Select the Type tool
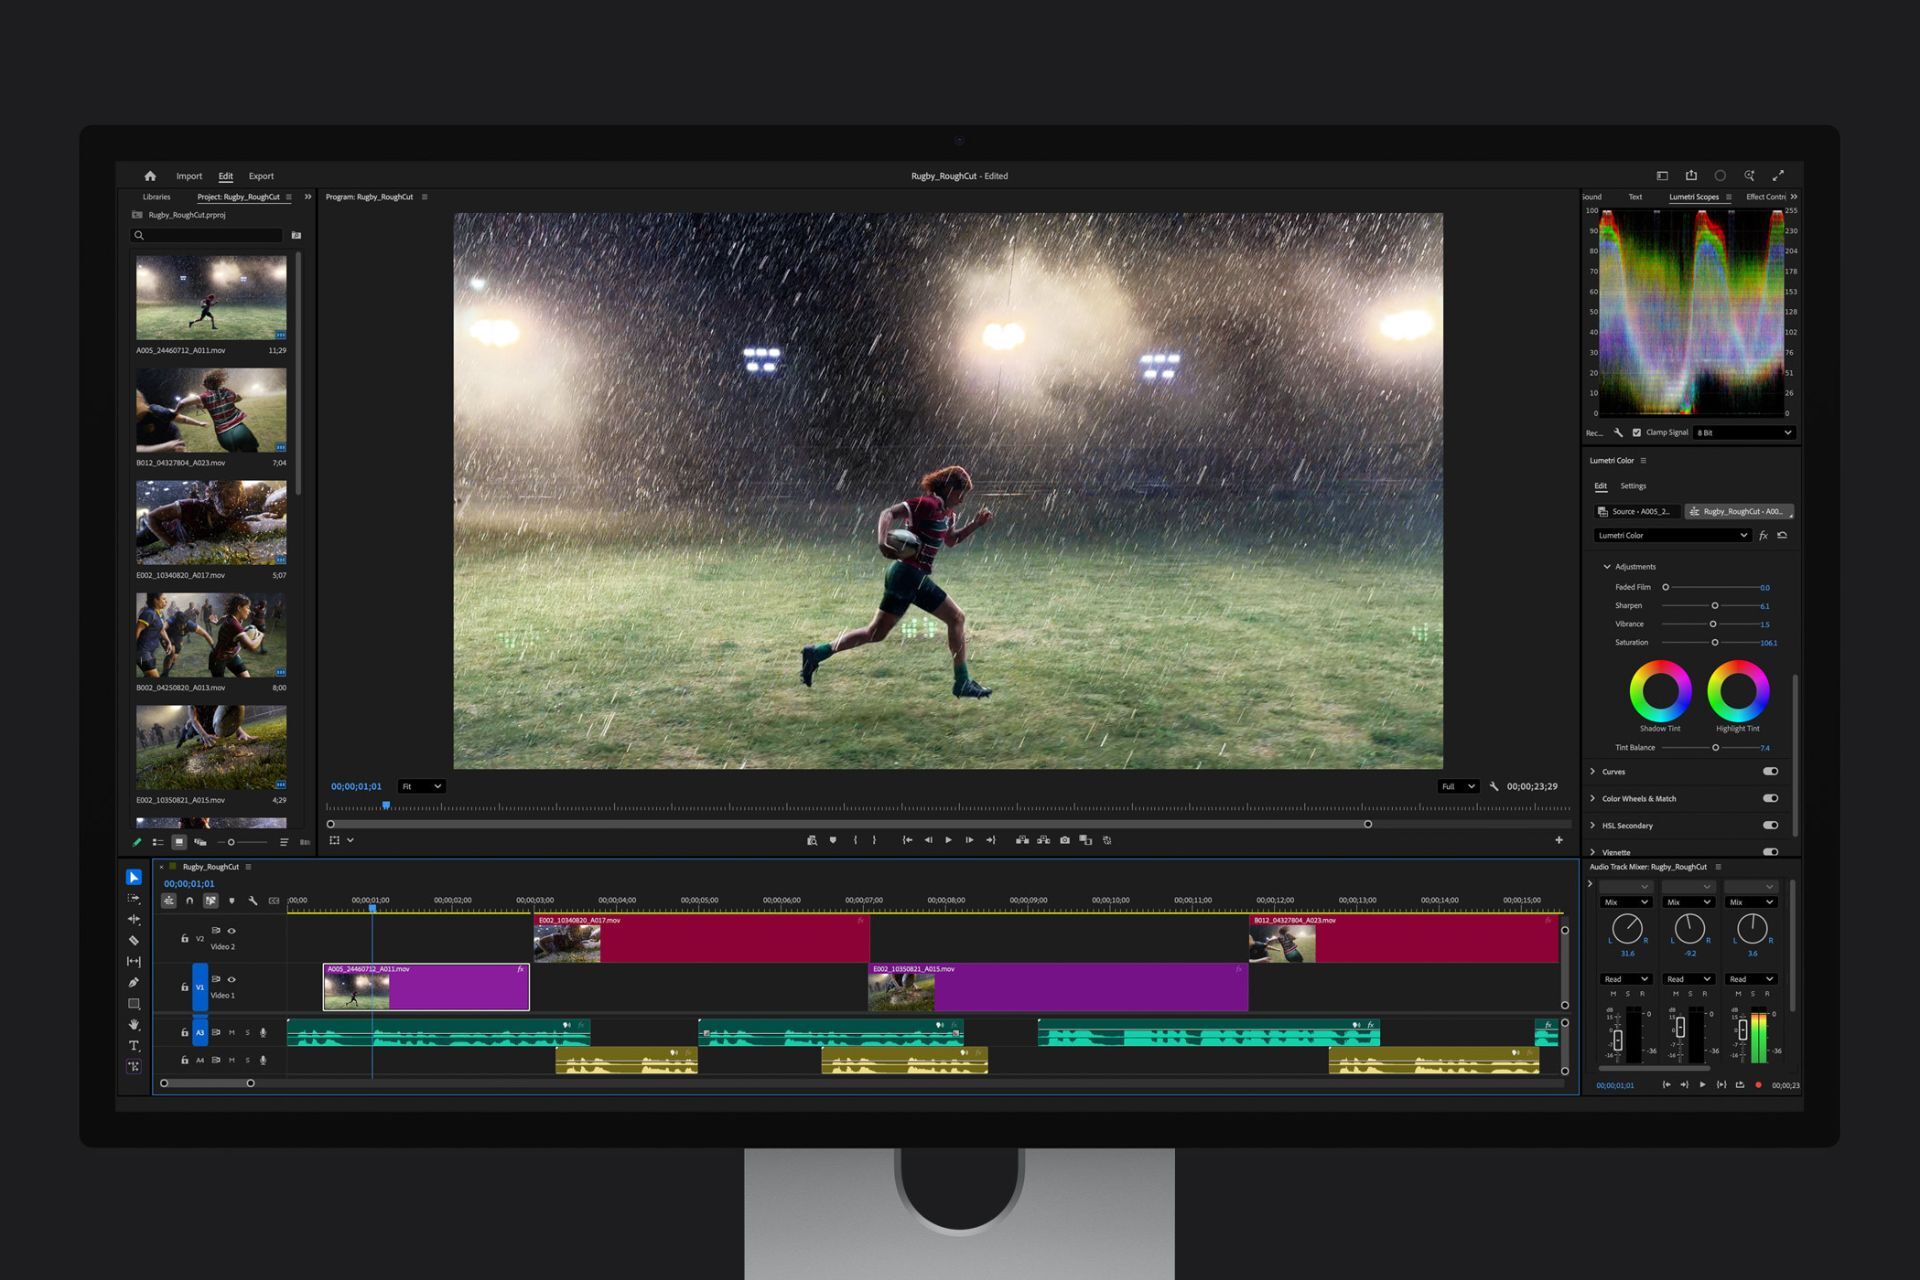Image resolution: width=1920 pixels, height=1280 pixels. (134, 1046)
